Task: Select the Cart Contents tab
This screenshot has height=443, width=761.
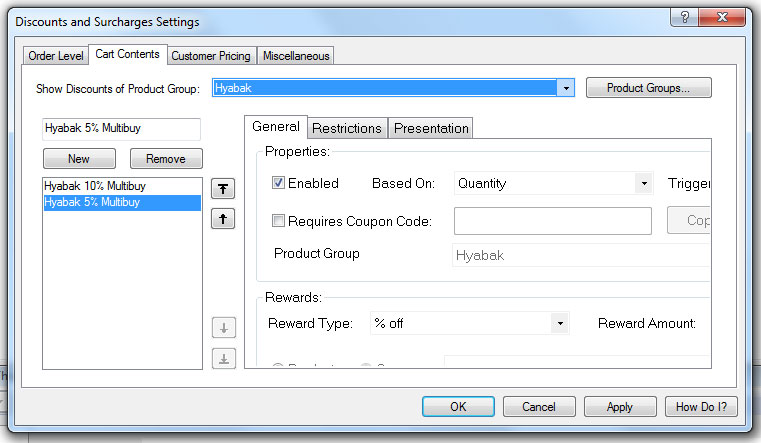Action: click(x=128, y=54)
